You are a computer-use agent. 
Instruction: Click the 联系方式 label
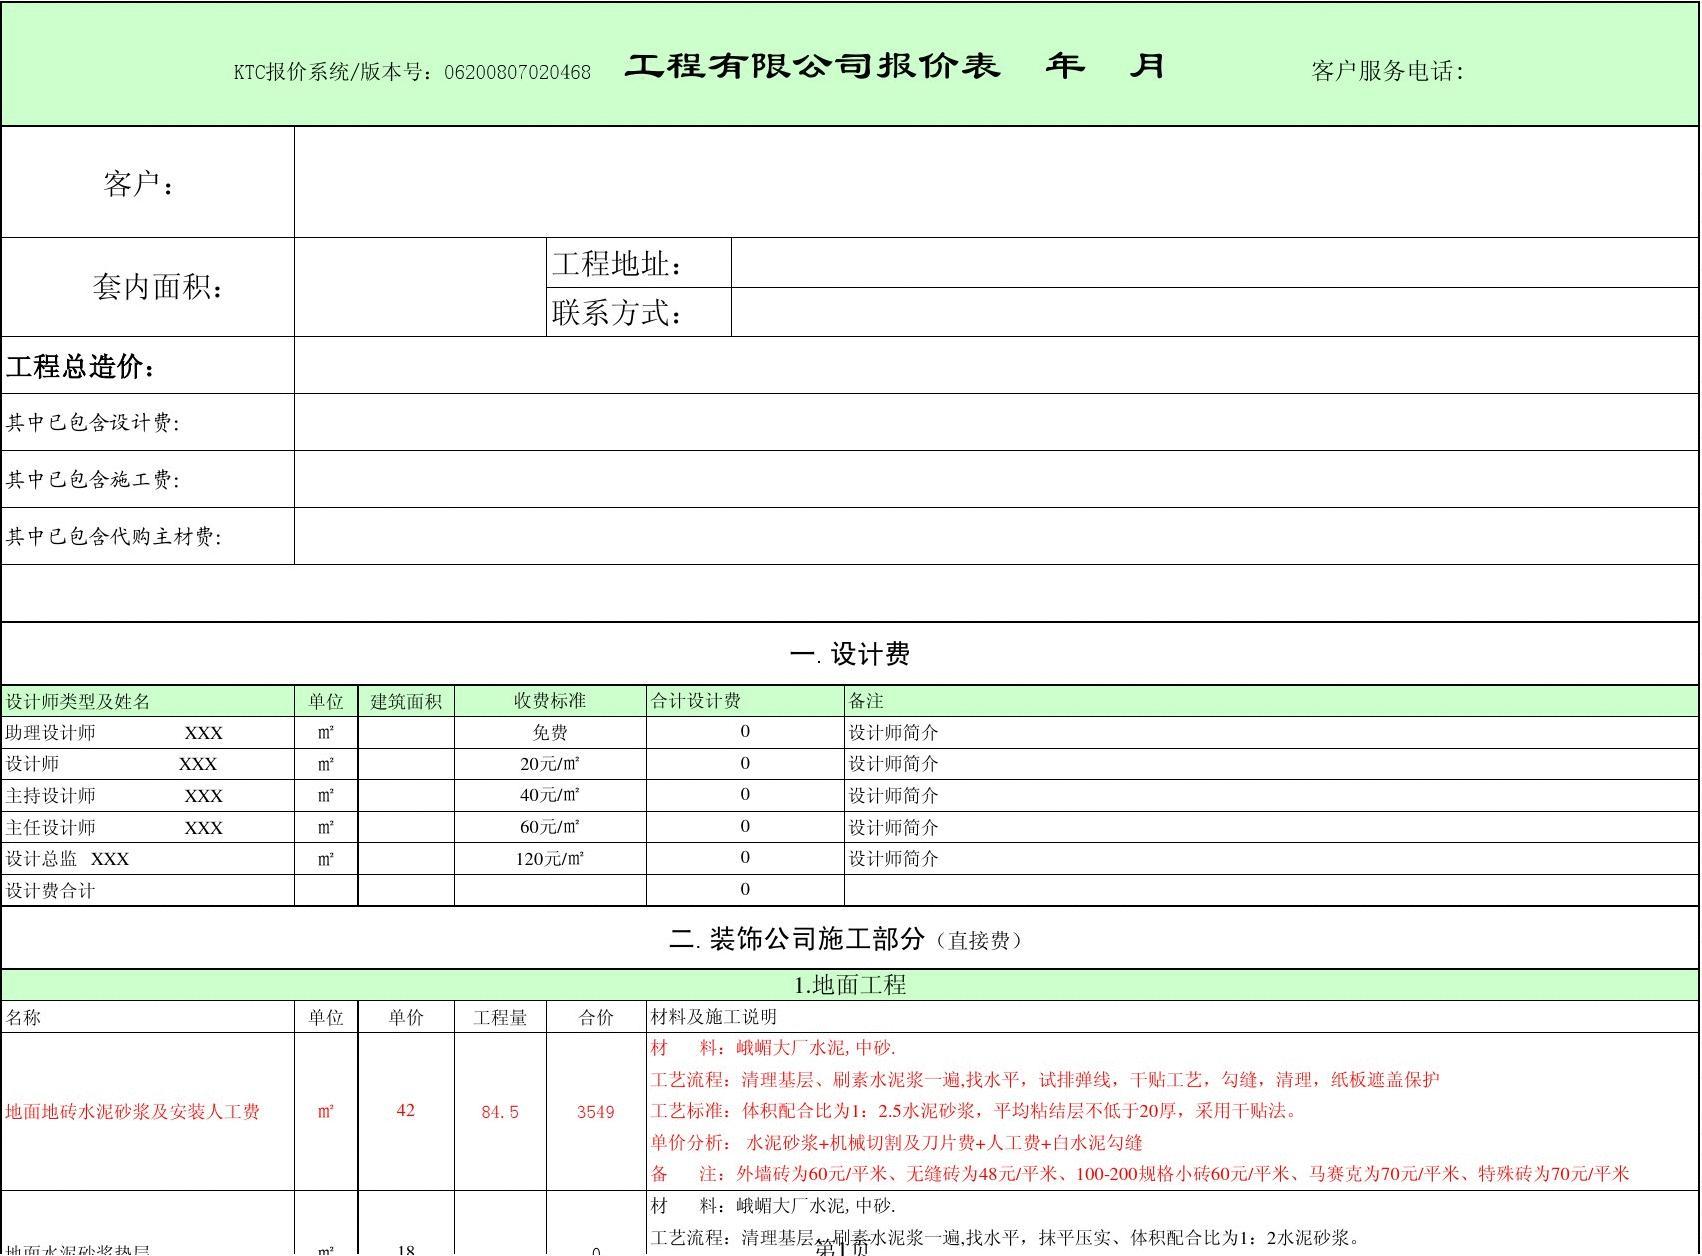(618, 313)
